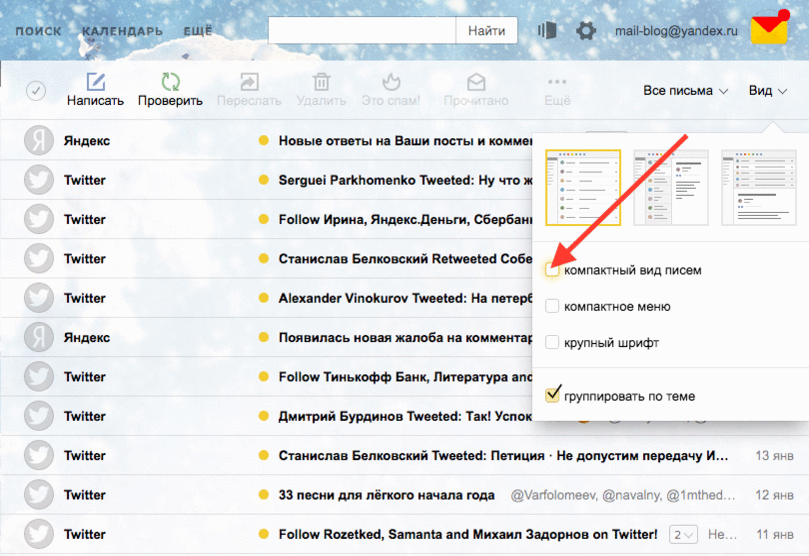809x556 pixels.
Task: Toggle unread dot on 33 песни message
Action: pyautogui.click(x=264, y=495)
